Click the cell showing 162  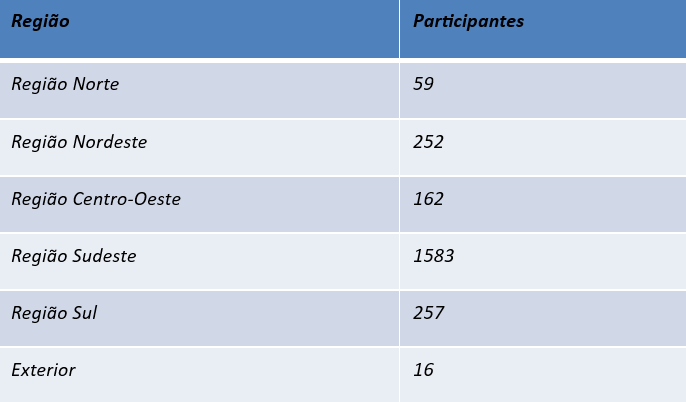tap(543, 204)
